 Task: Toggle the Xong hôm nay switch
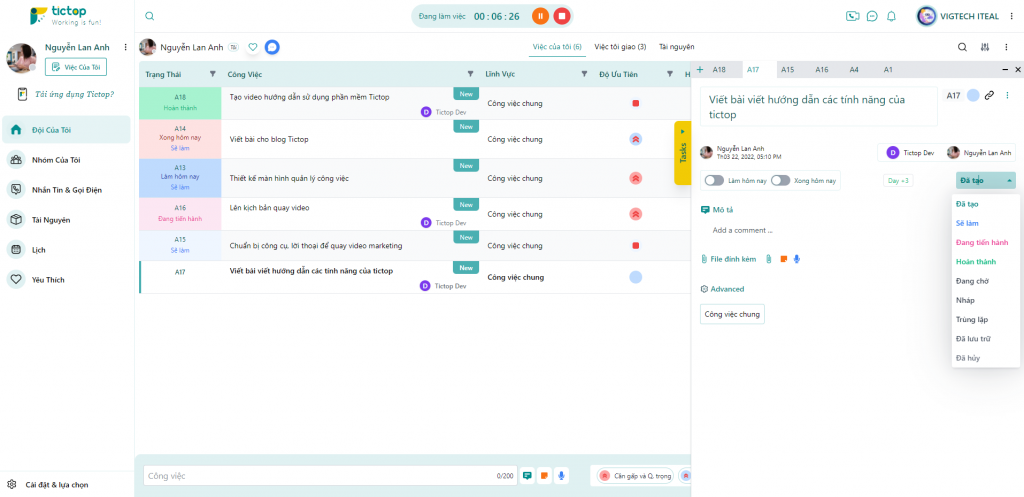coord(780,180)
